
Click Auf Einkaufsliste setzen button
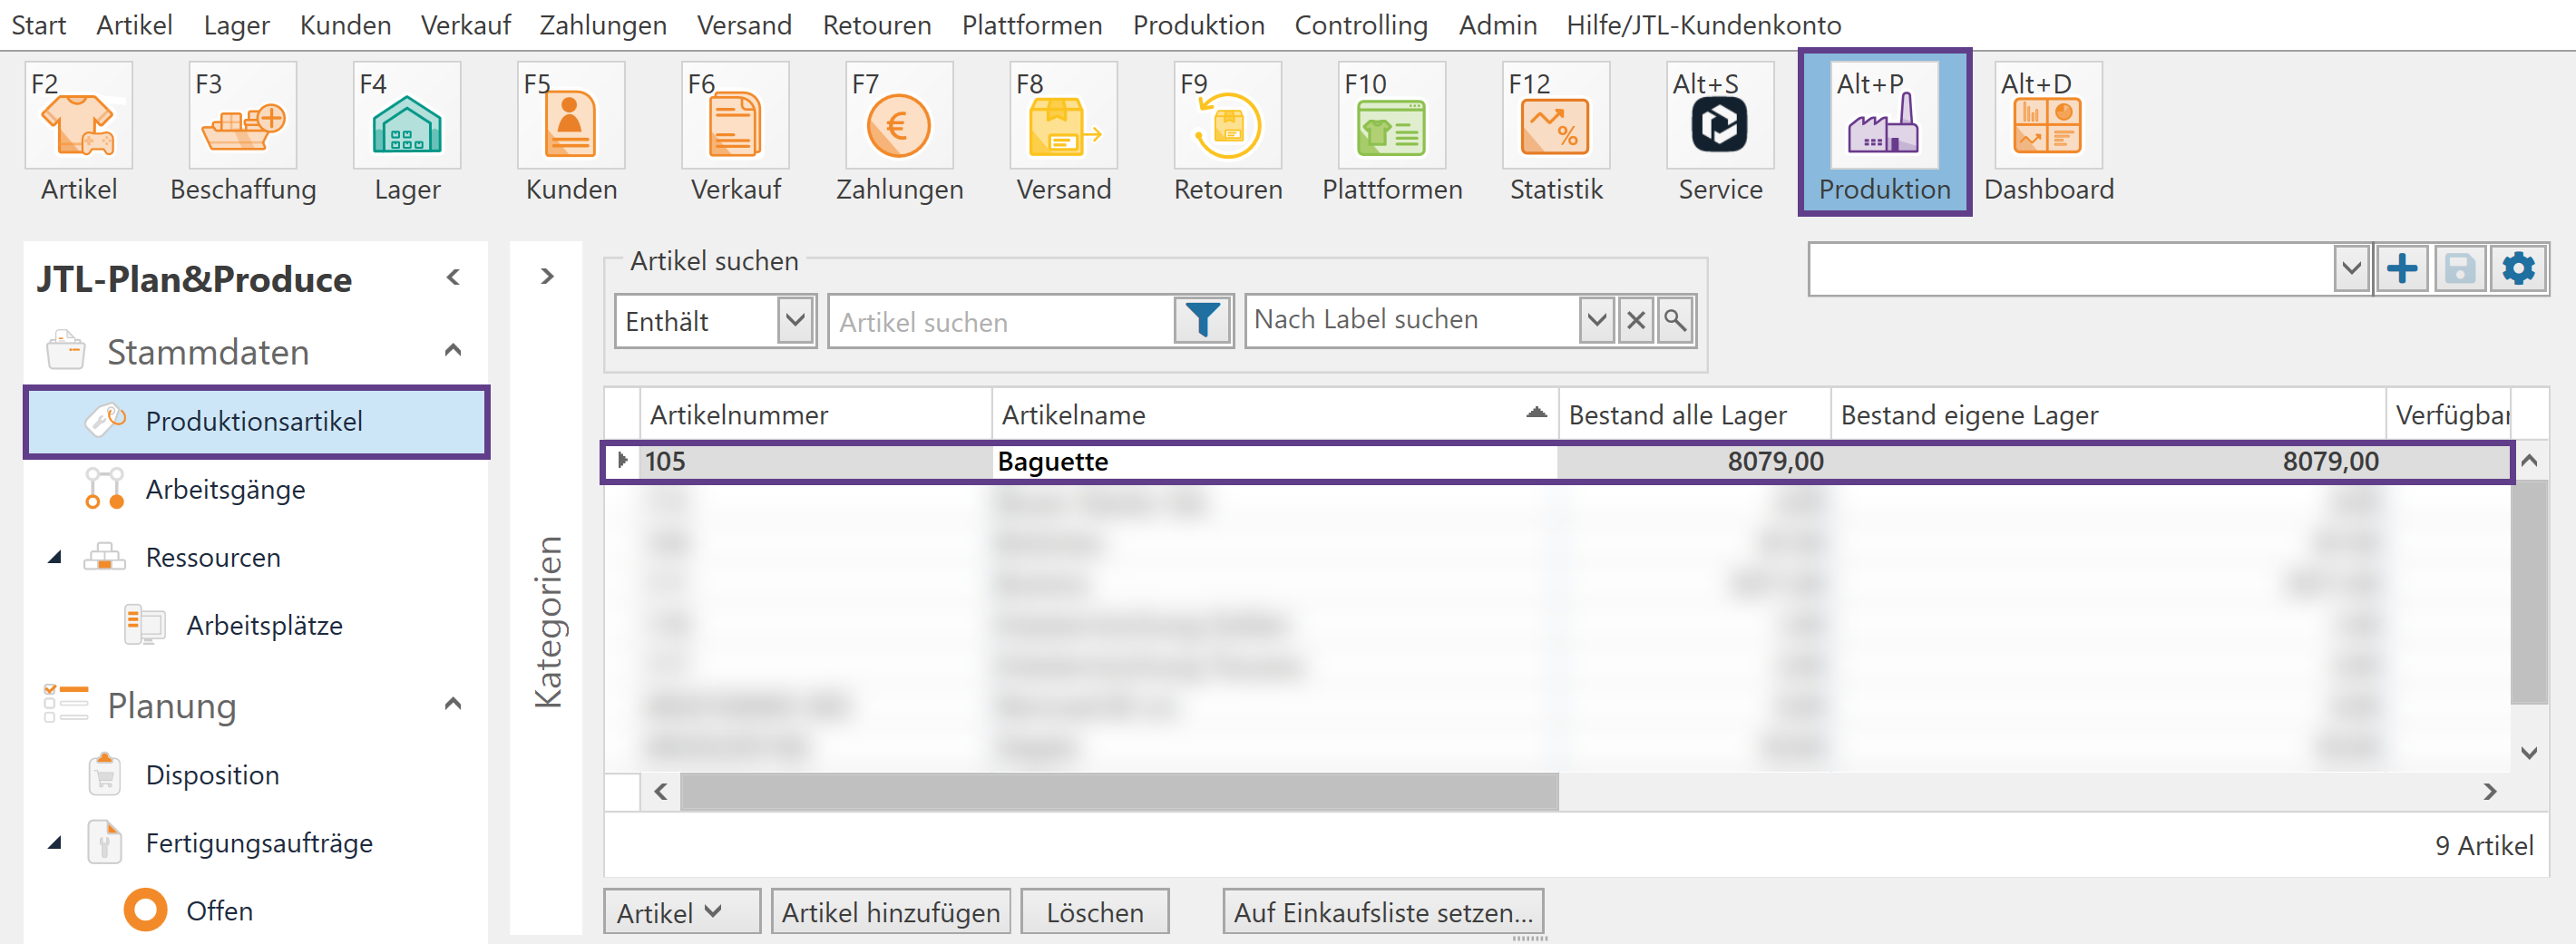coord(1382,912)
